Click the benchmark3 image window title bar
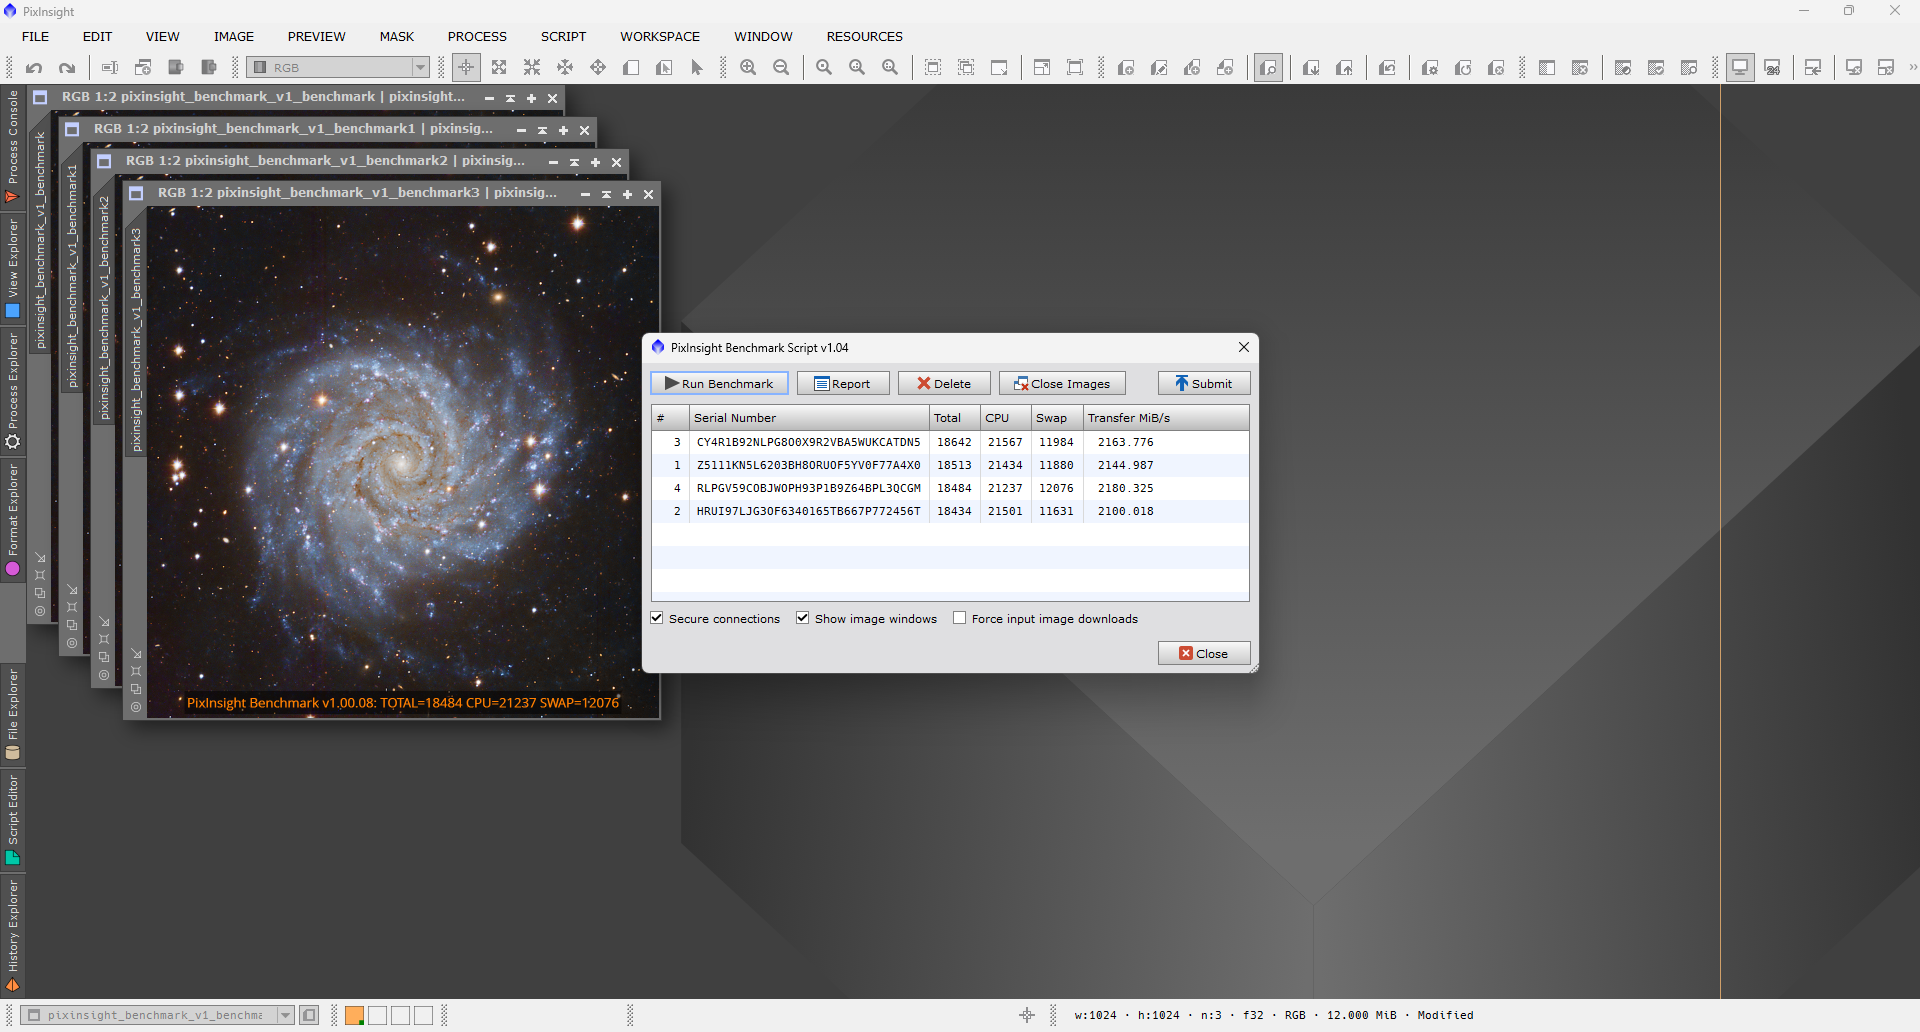The height and width of the screenshot is (1032, 1920). pos(357,193)
